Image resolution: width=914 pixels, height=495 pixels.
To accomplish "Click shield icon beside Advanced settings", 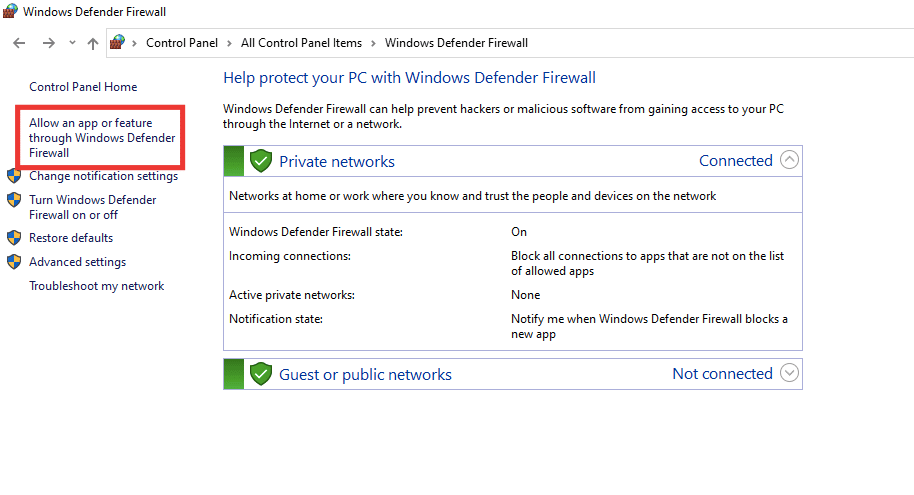I will coord(14,262).
